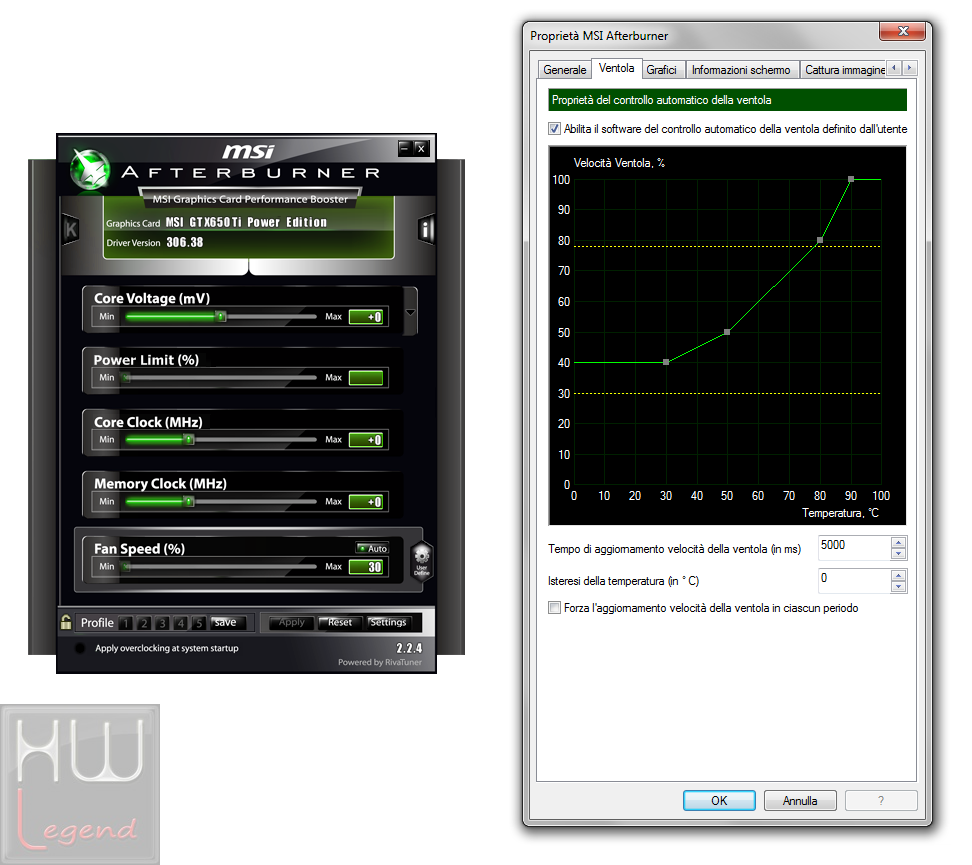Click the Core Clock slider handle
The image size is (972, 865).
[189, 440]
